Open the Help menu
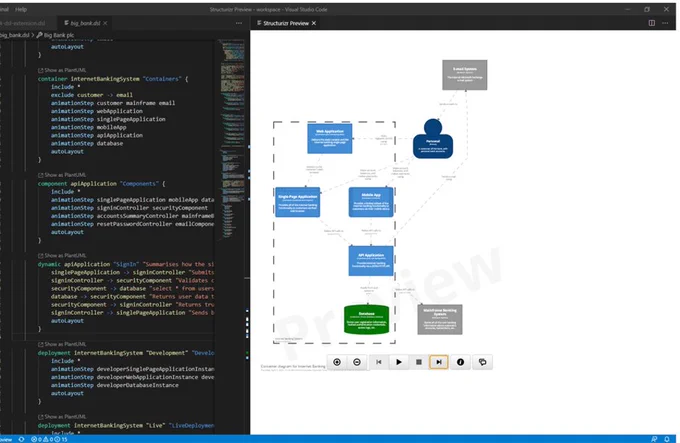This screenshot has width=680, height=443. point(21,9)
